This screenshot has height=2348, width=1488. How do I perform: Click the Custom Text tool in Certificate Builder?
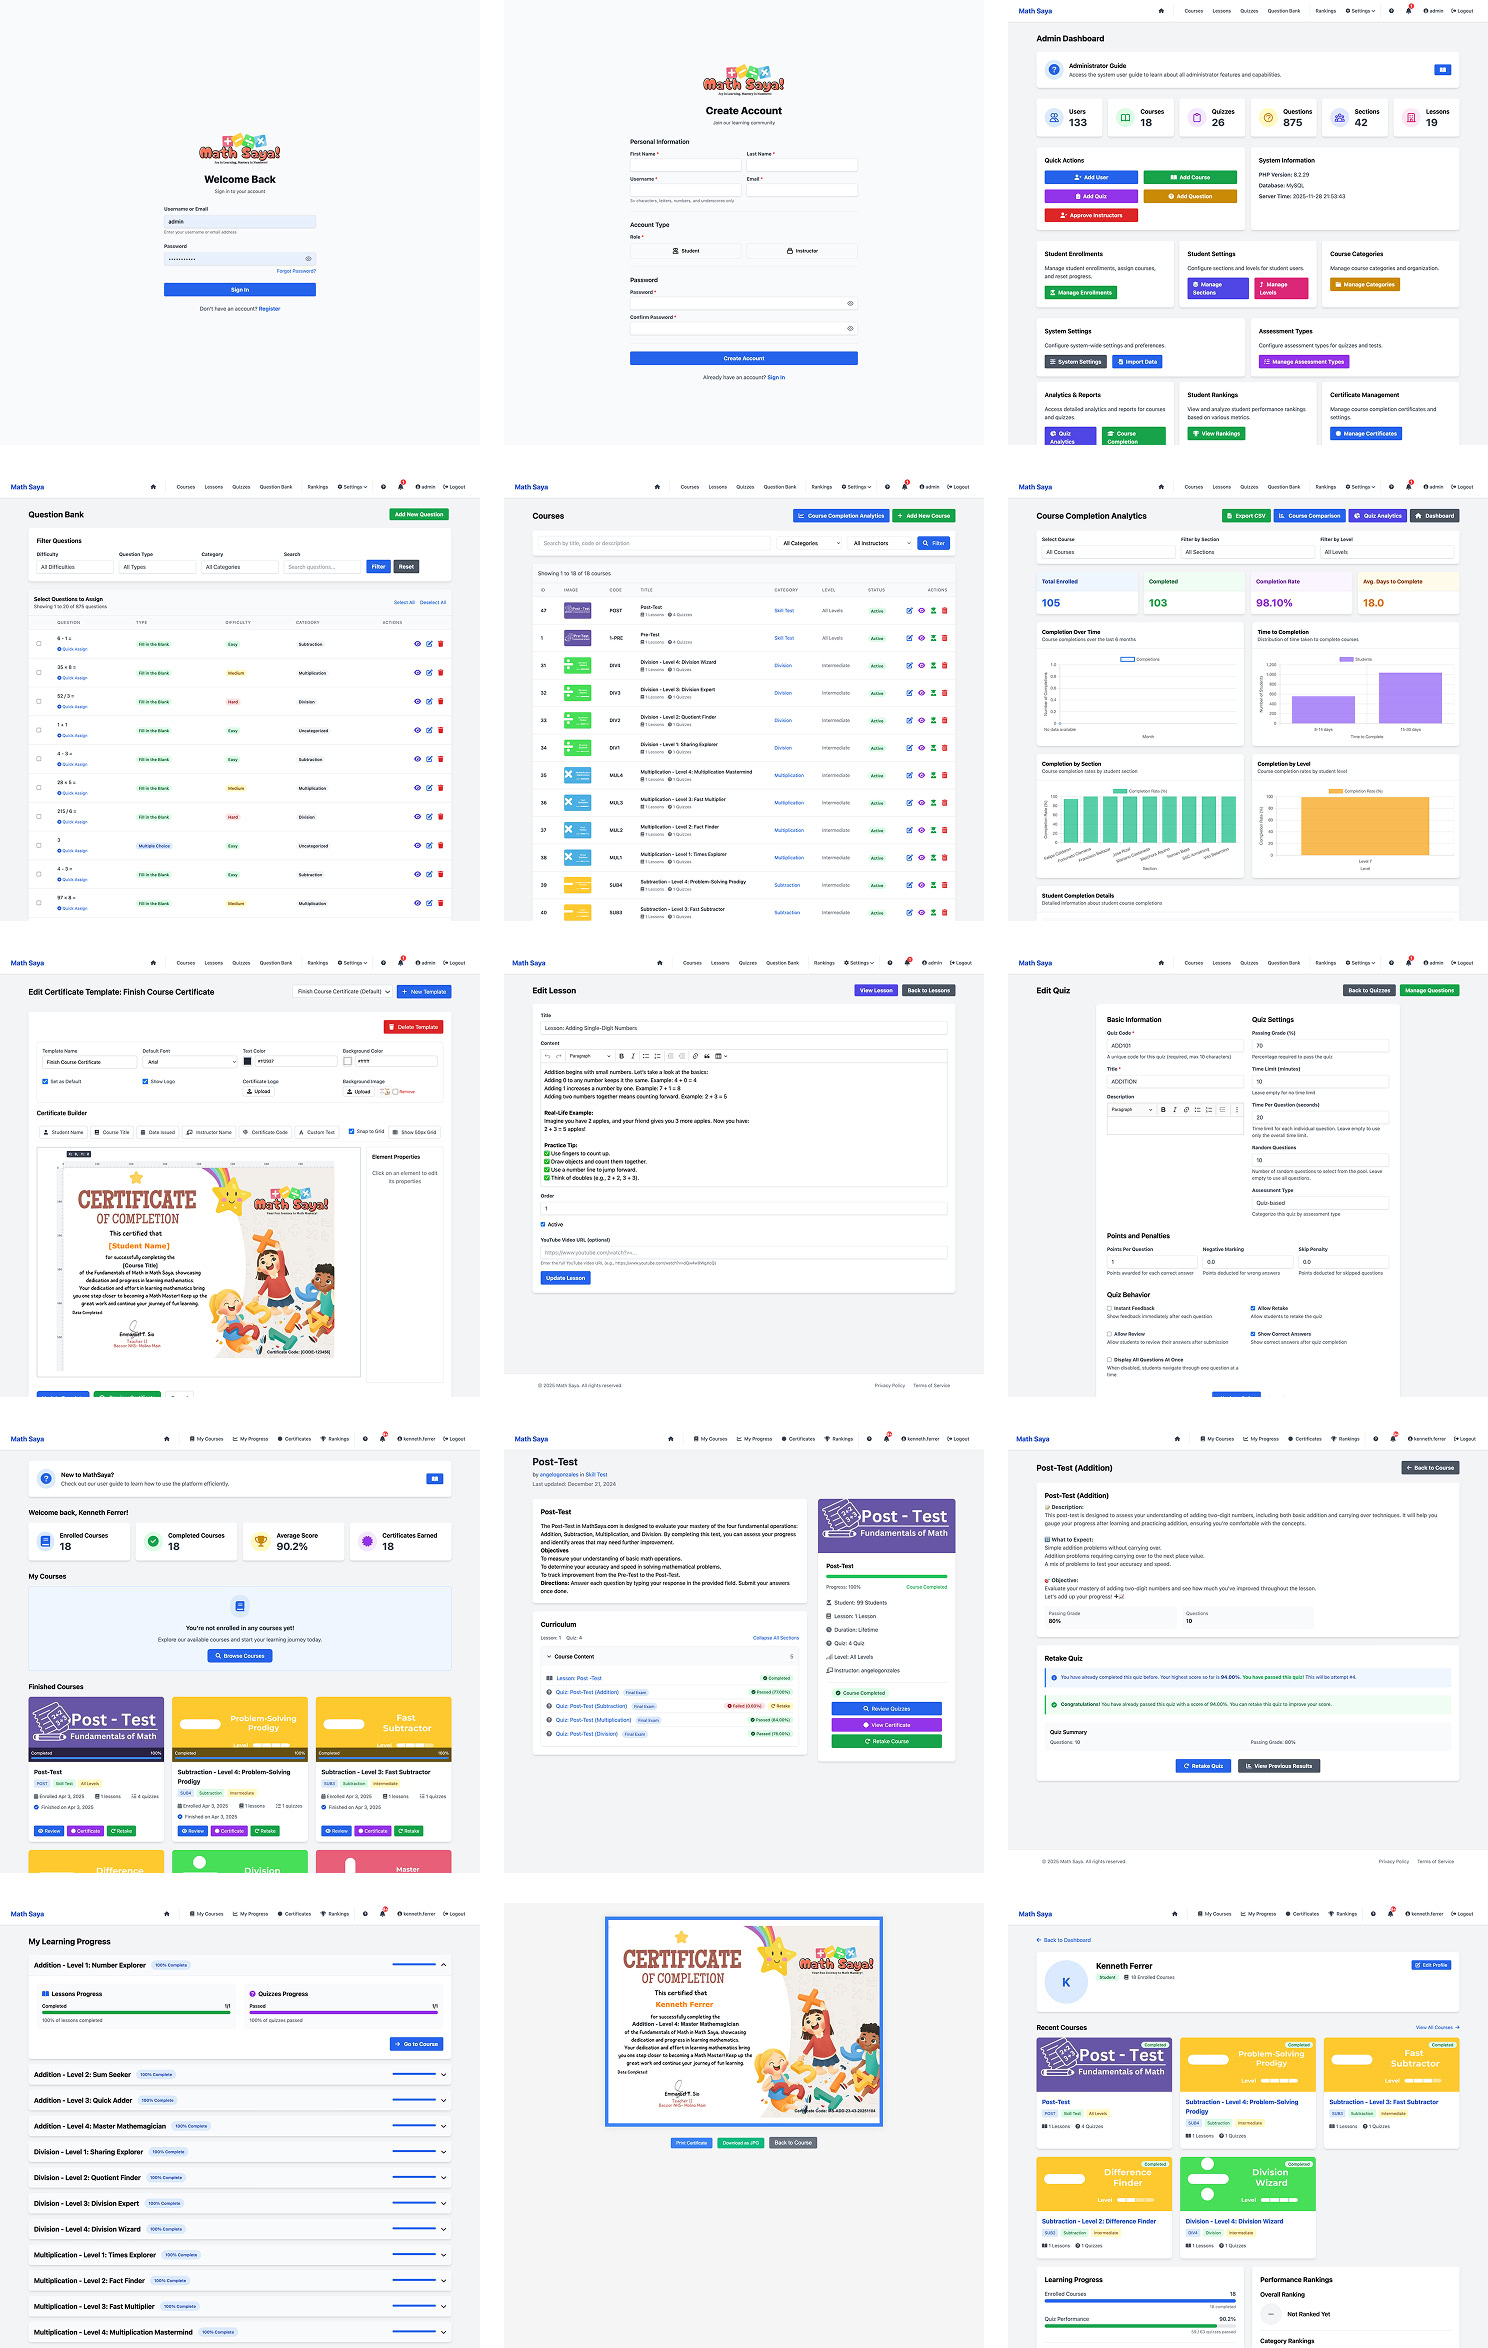pos(316,1132)
